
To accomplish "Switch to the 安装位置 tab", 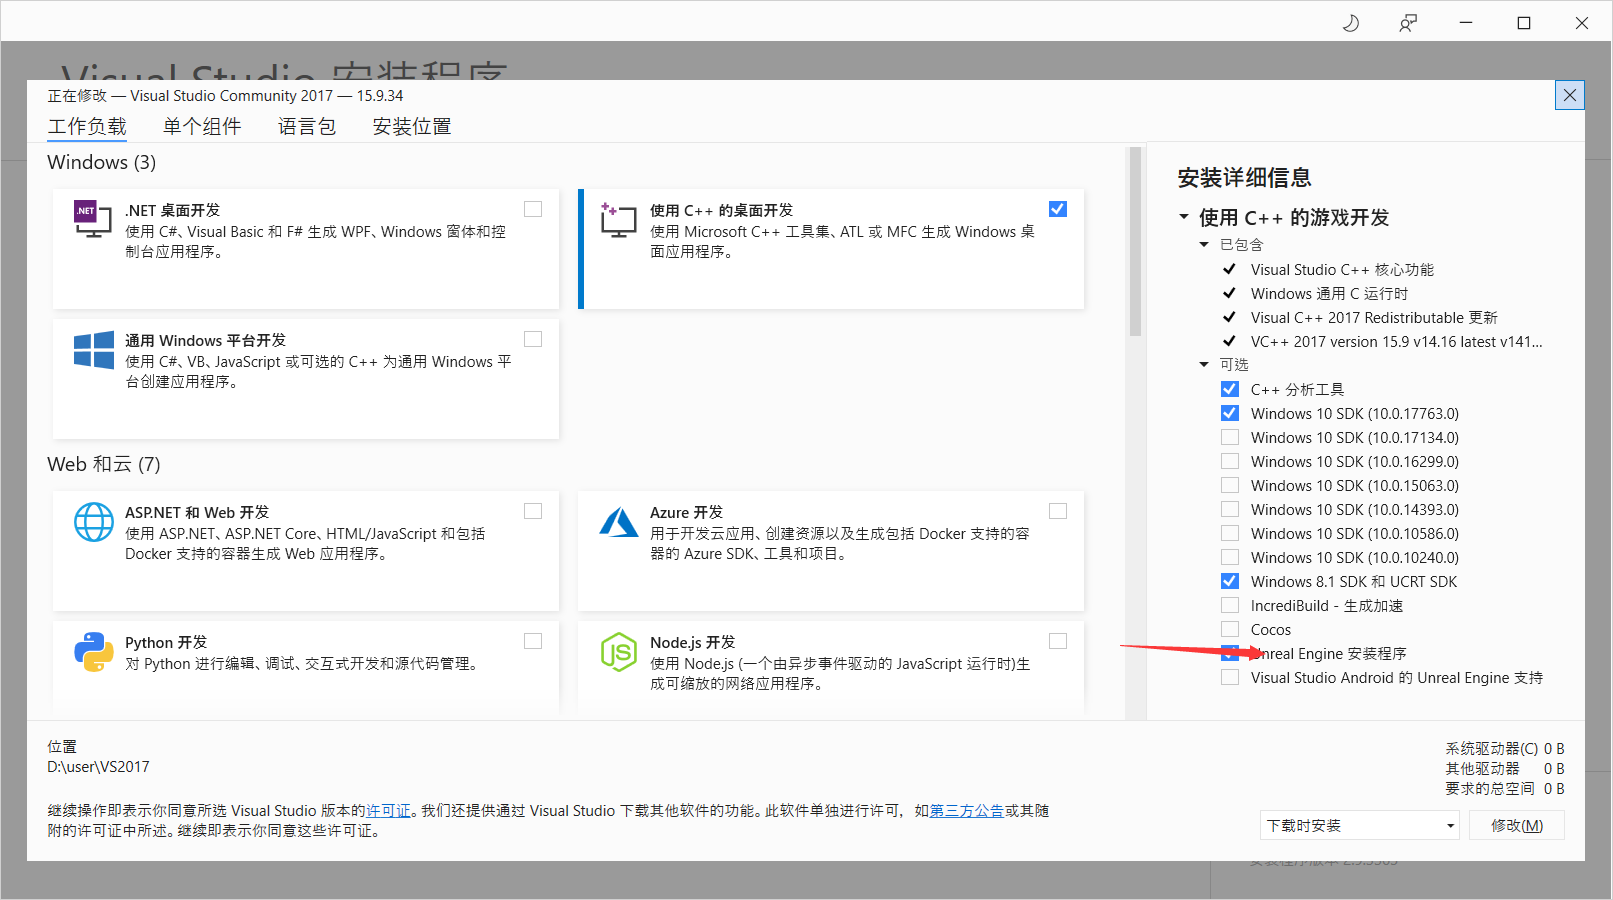I will pyautogui.click(x=412, y=126).
